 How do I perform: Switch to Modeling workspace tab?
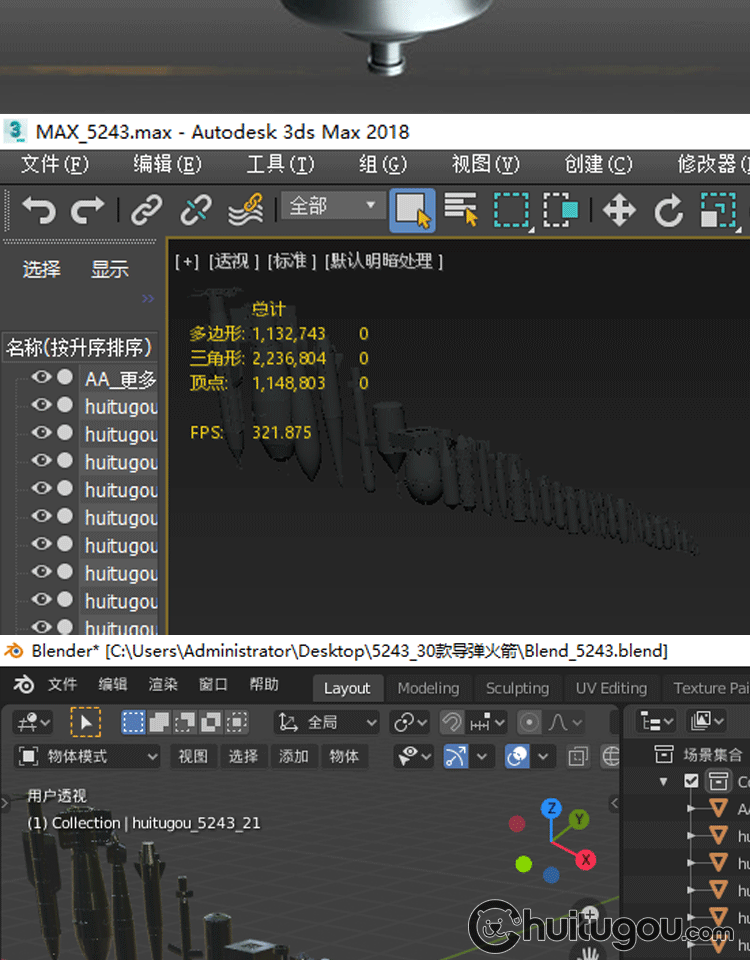point(428,688)
